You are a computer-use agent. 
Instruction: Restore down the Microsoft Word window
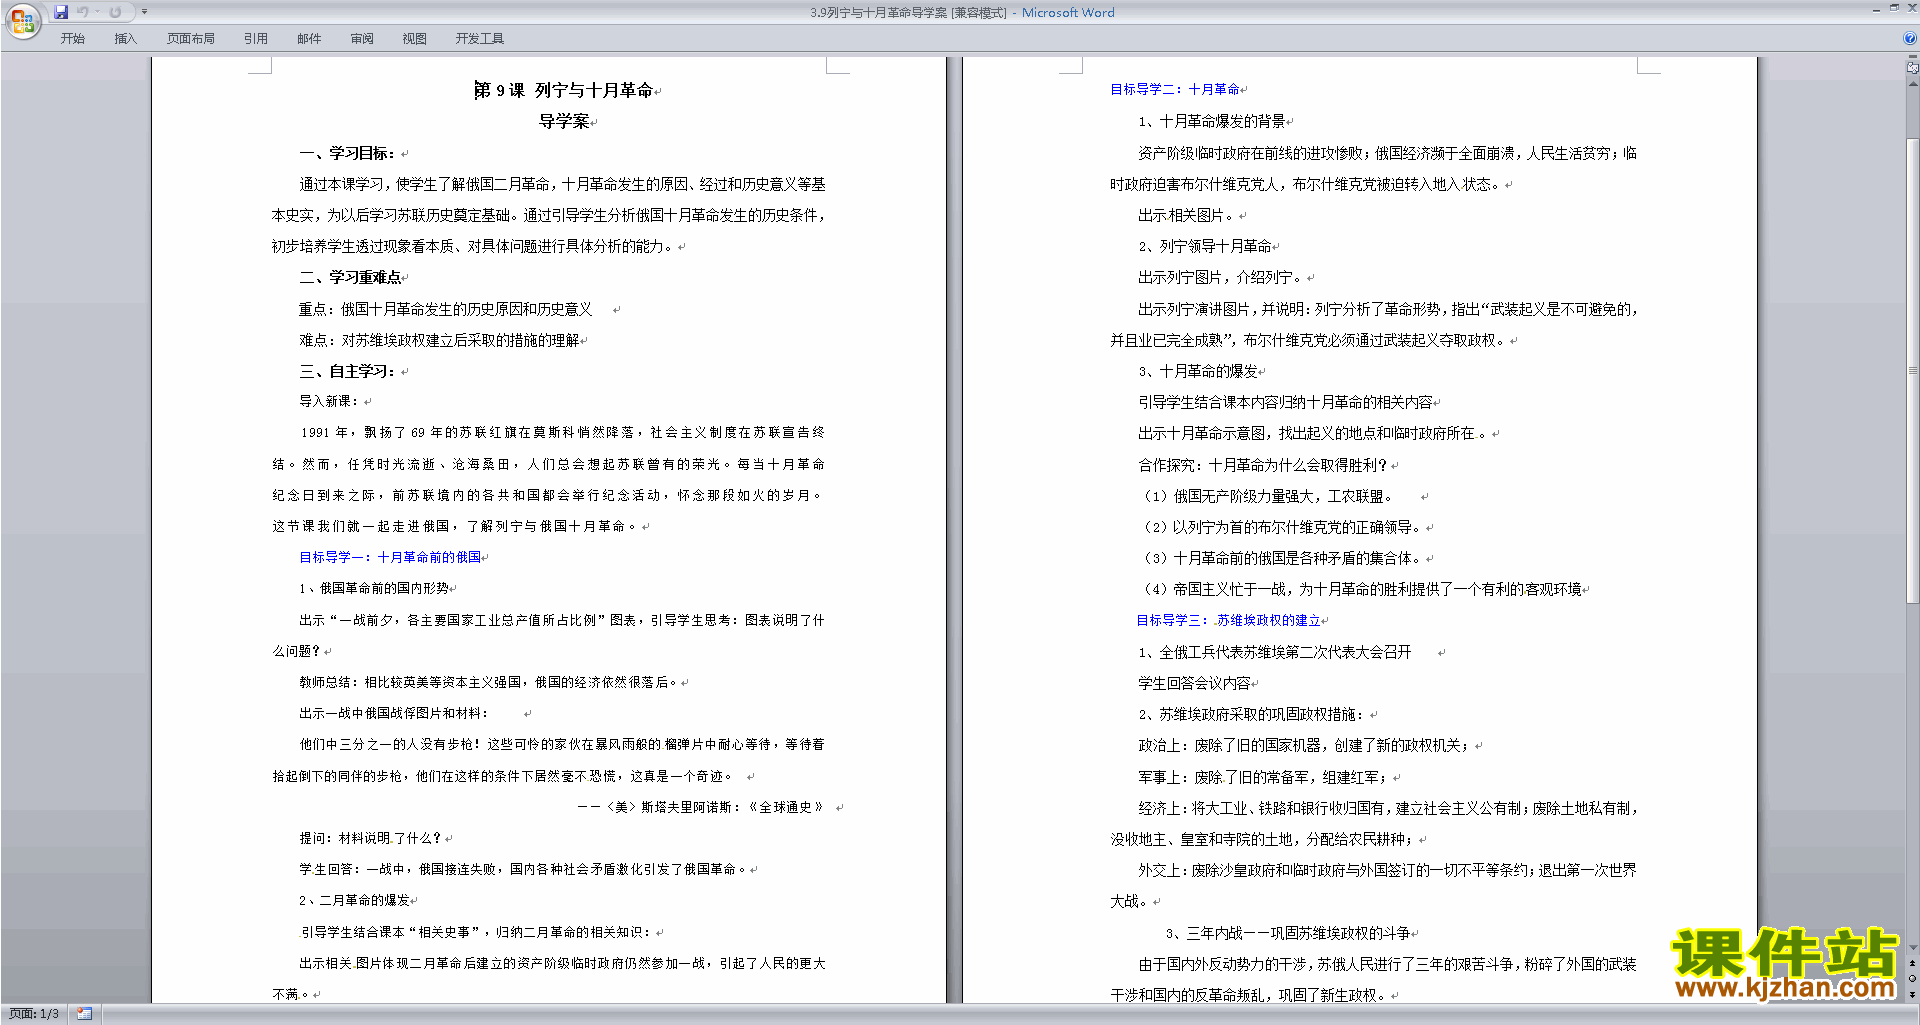1894,9
